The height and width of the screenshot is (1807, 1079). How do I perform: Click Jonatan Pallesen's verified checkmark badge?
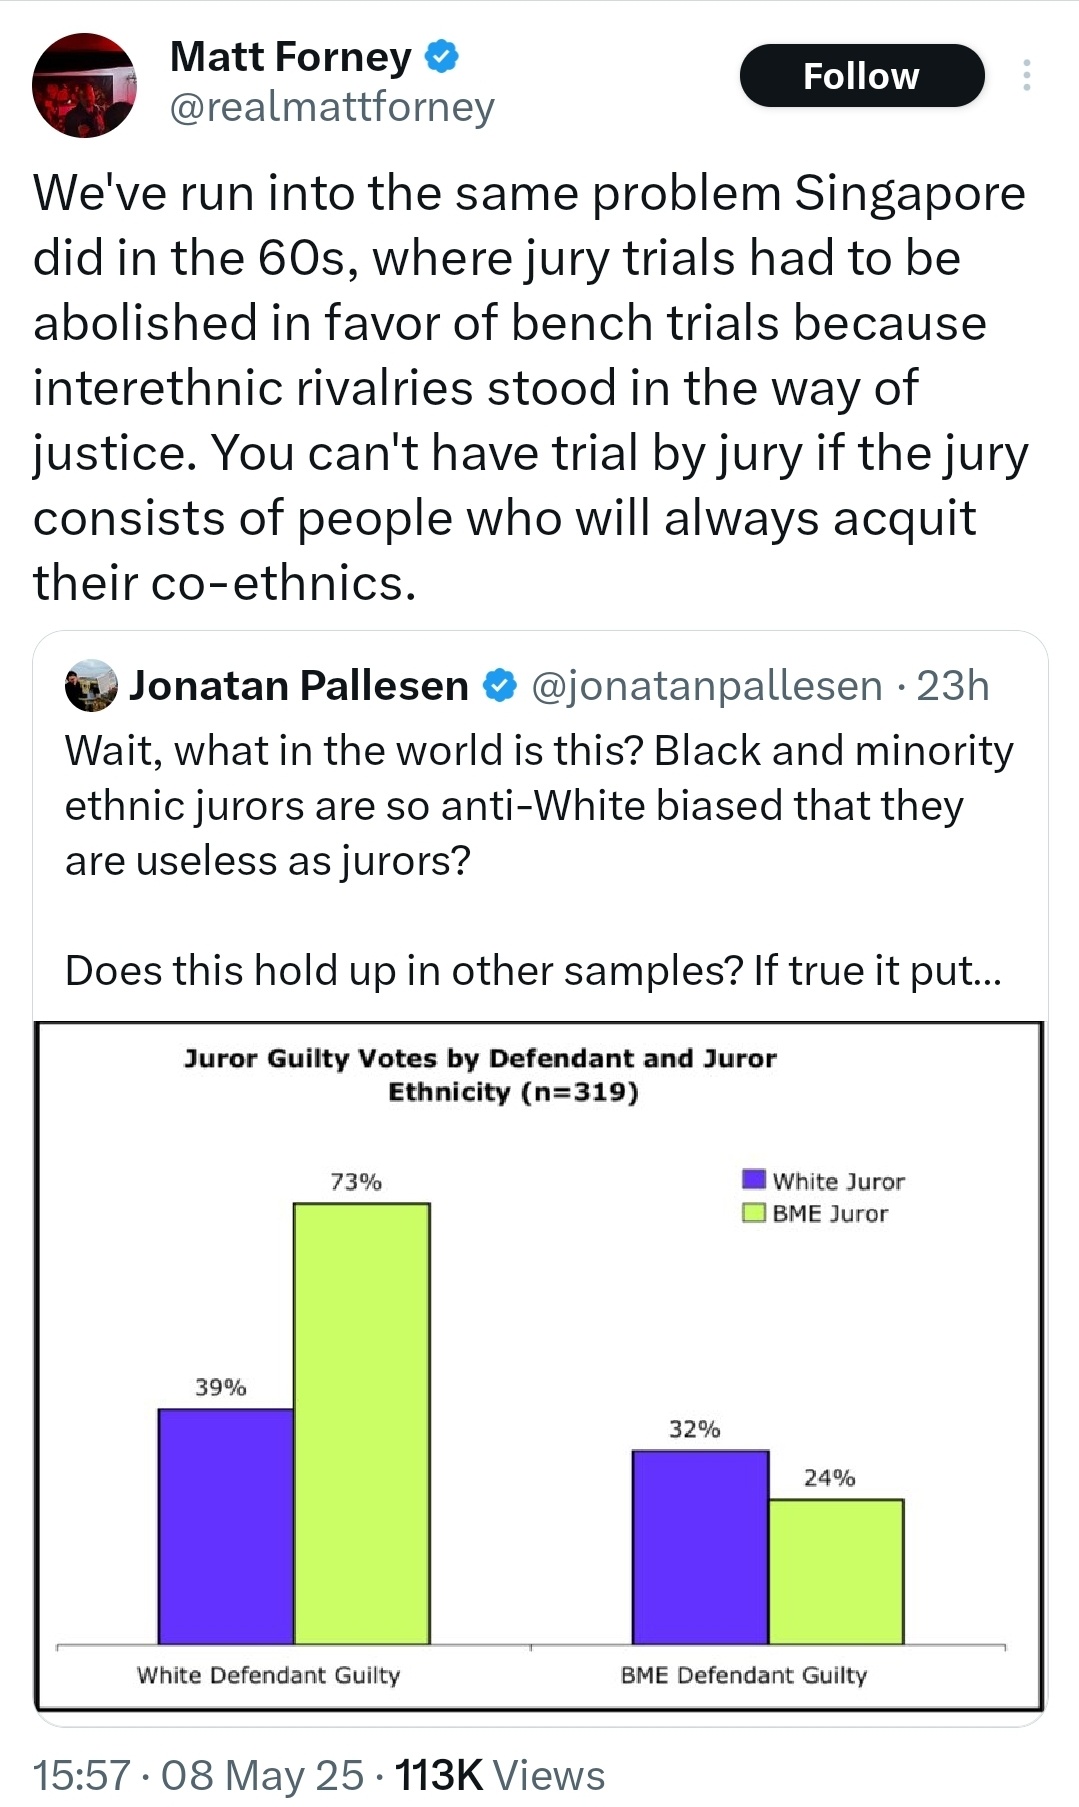click(499, 686)
